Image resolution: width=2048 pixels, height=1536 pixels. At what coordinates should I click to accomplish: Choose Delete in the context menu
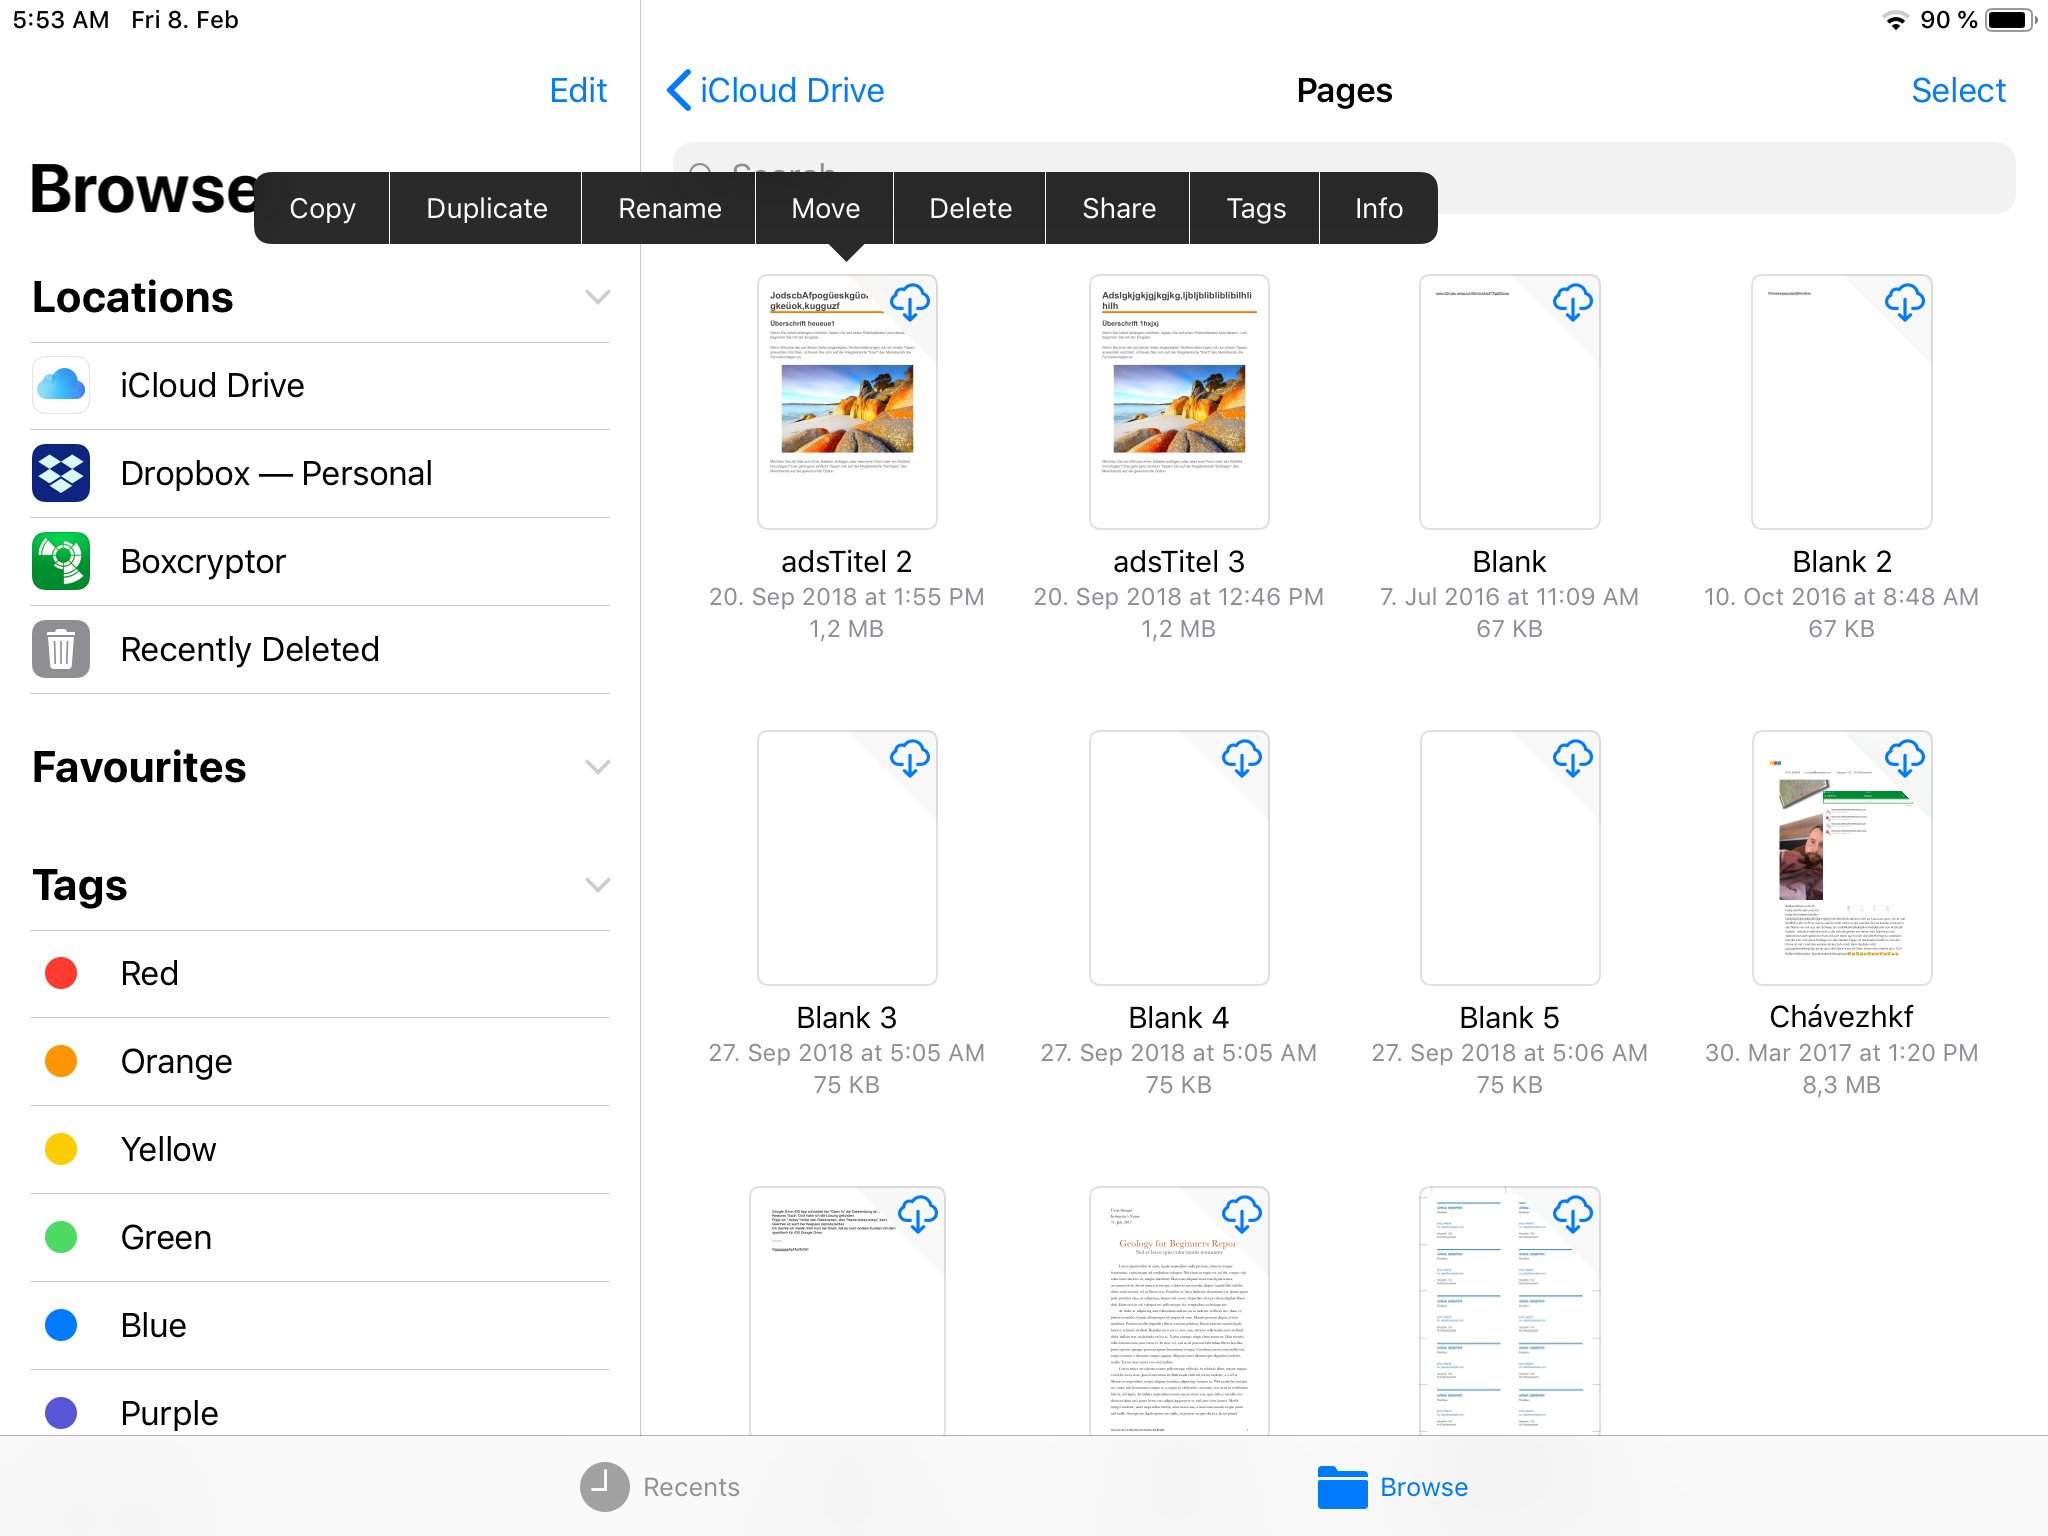coord(970,208)
